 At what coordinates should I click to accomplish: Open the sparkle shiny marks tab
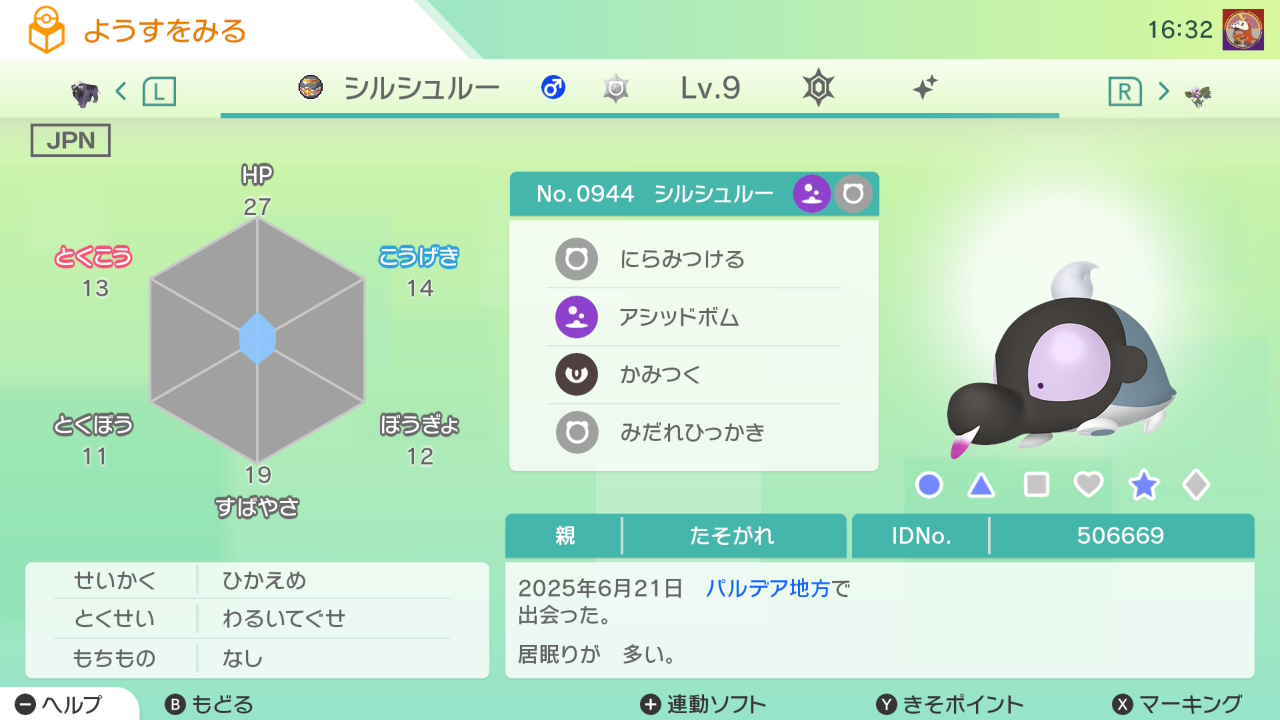click(925, 88)
